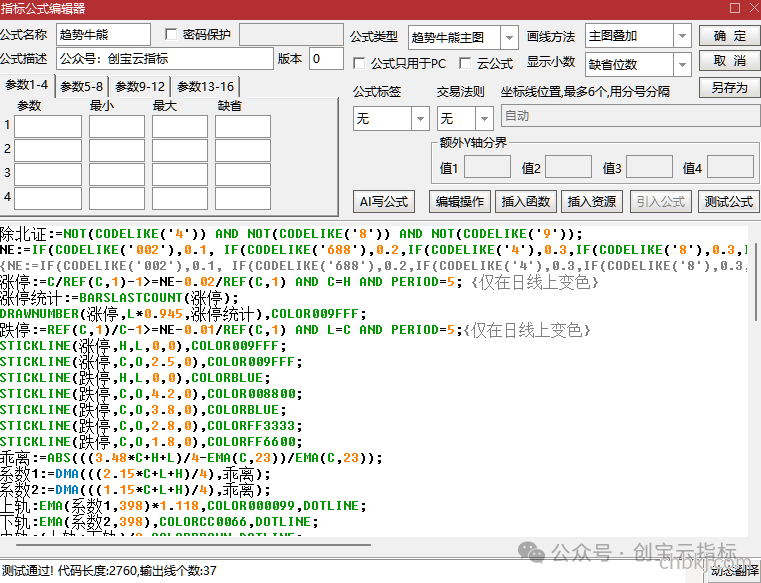Enable the 密码保护 checkbox
The width and height of the screenshot is (761, 583).
click(x=171, y=34)
